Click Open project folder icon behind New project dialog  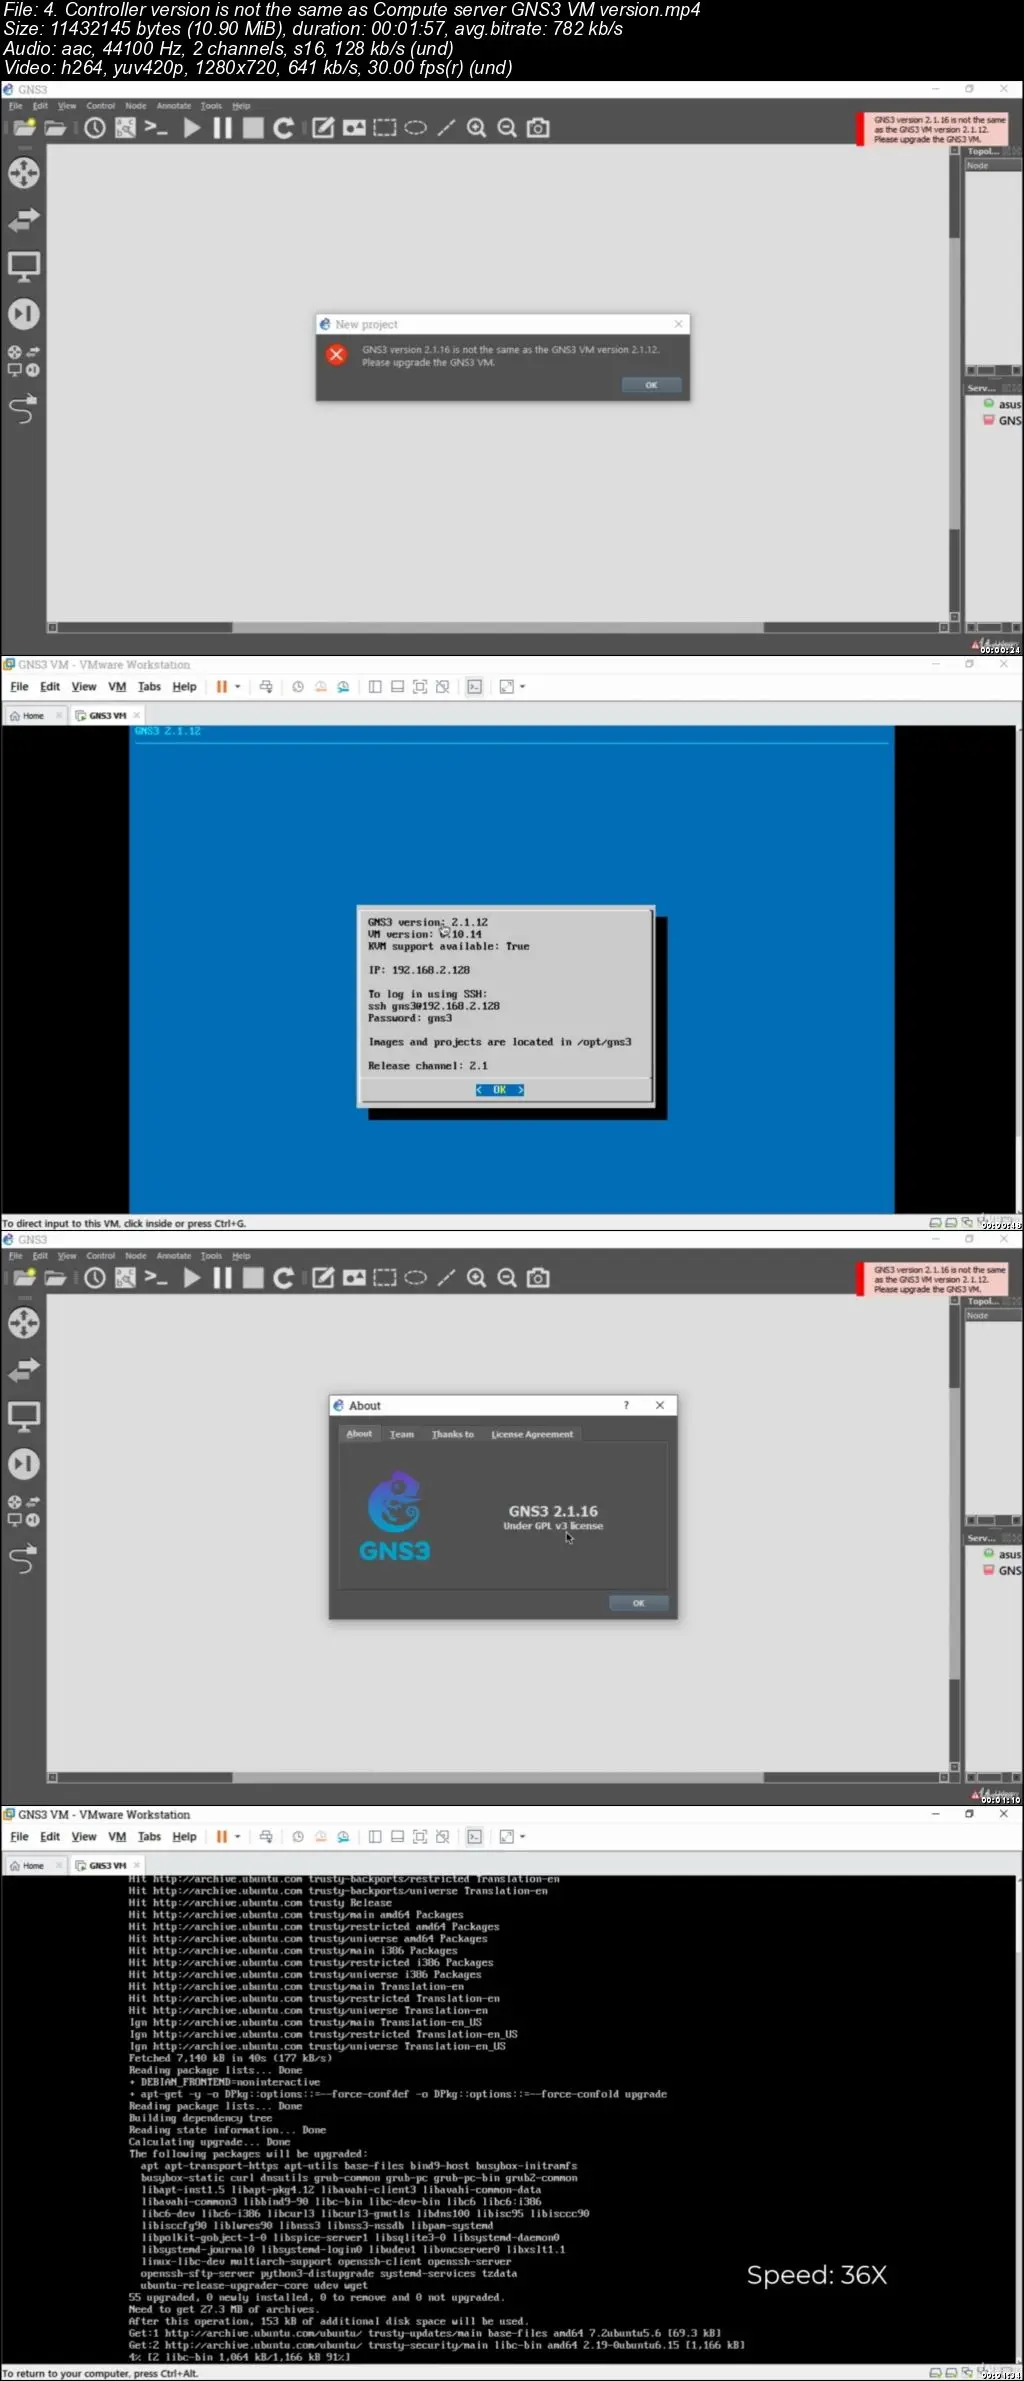tap(55, 128)
